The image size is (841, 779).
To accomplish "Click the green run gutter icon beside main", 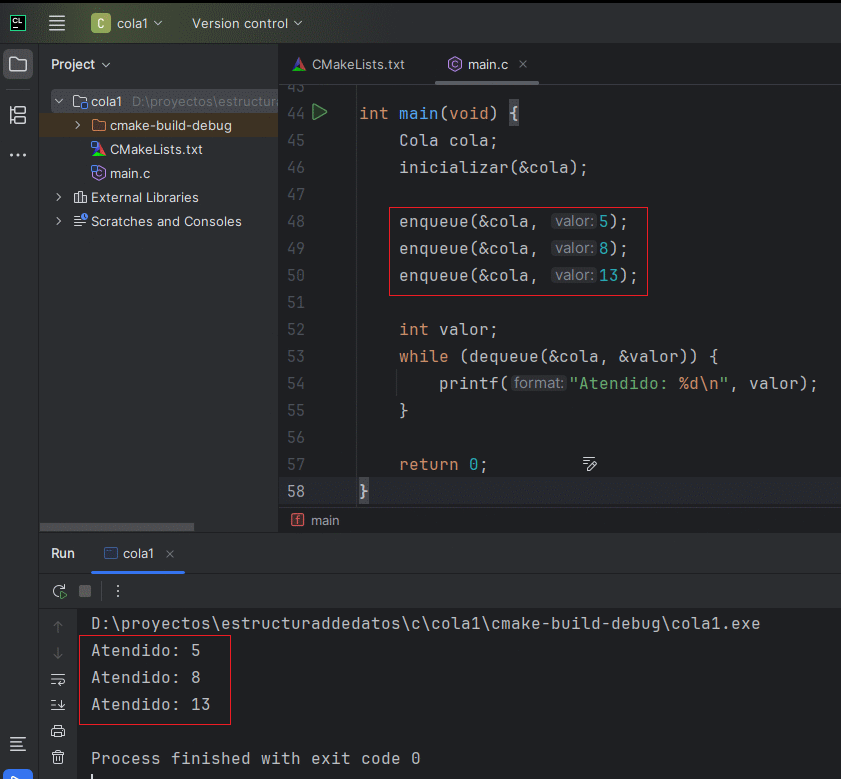I will tap(319, 112).
